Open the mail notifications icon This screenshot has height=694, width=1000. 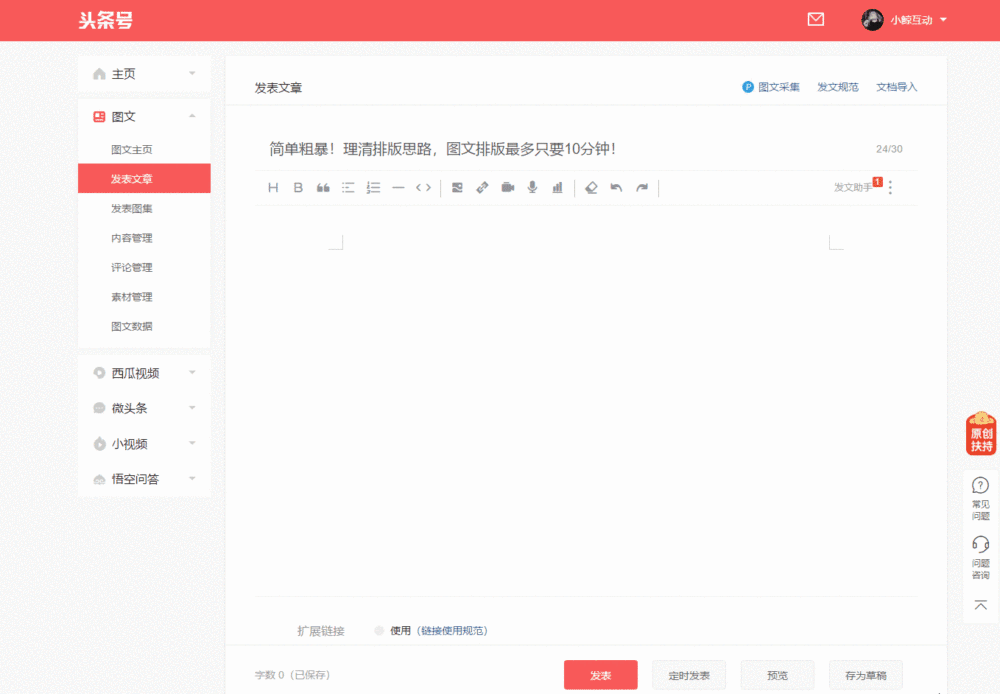click(x=816, y=19)
